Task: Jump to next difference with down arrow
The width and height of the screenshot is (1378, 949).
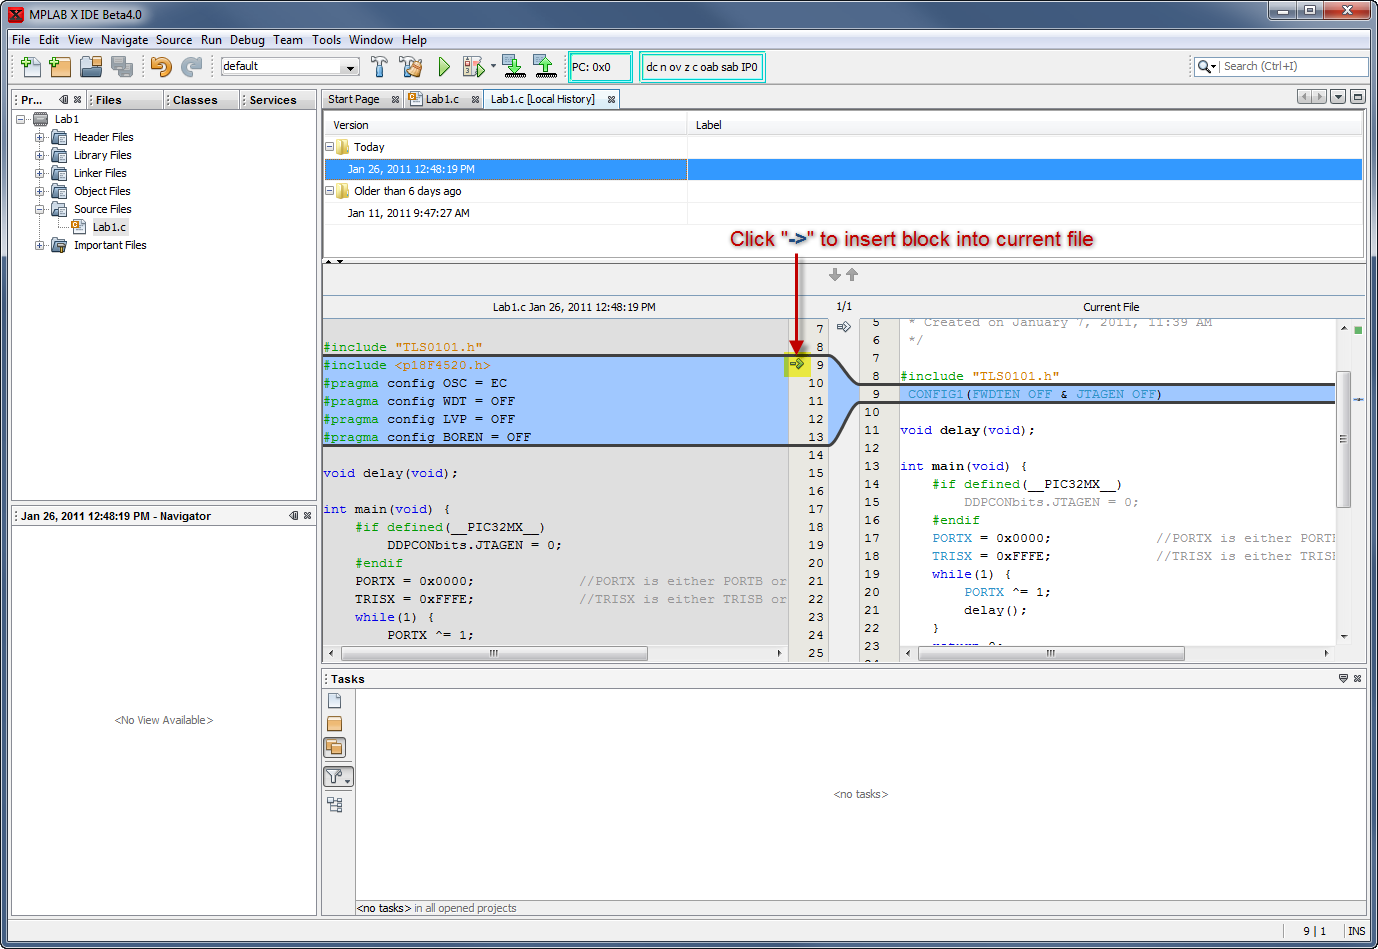Action: [x=835, y=275]
